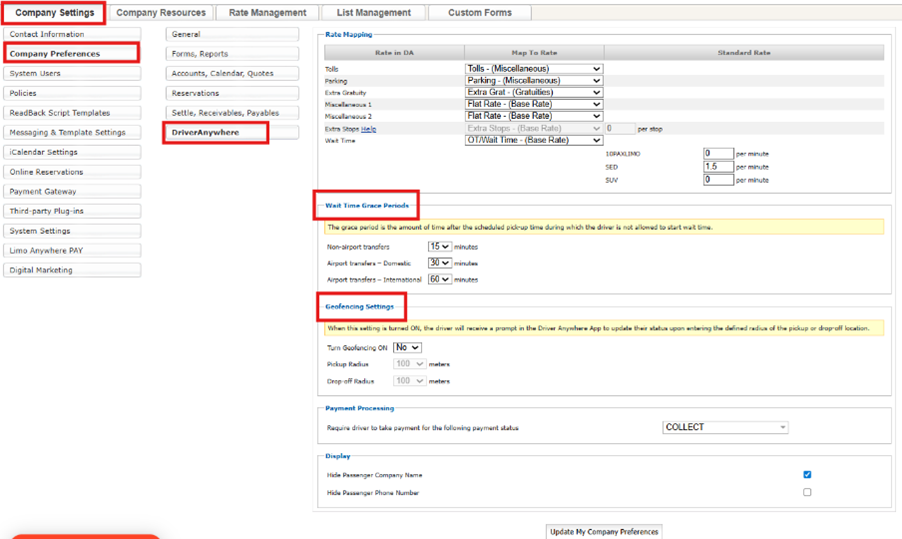Open the Rate Management tab

tap(267, 13)
